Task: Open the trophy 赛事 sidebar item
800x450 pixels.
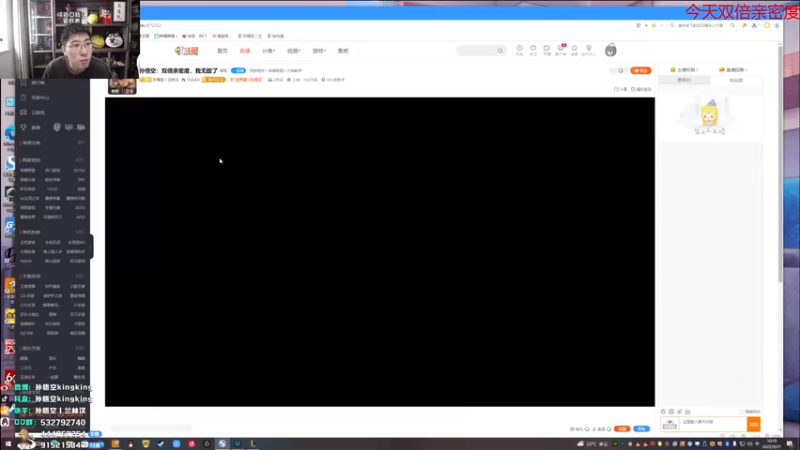Action: [35, 128]
